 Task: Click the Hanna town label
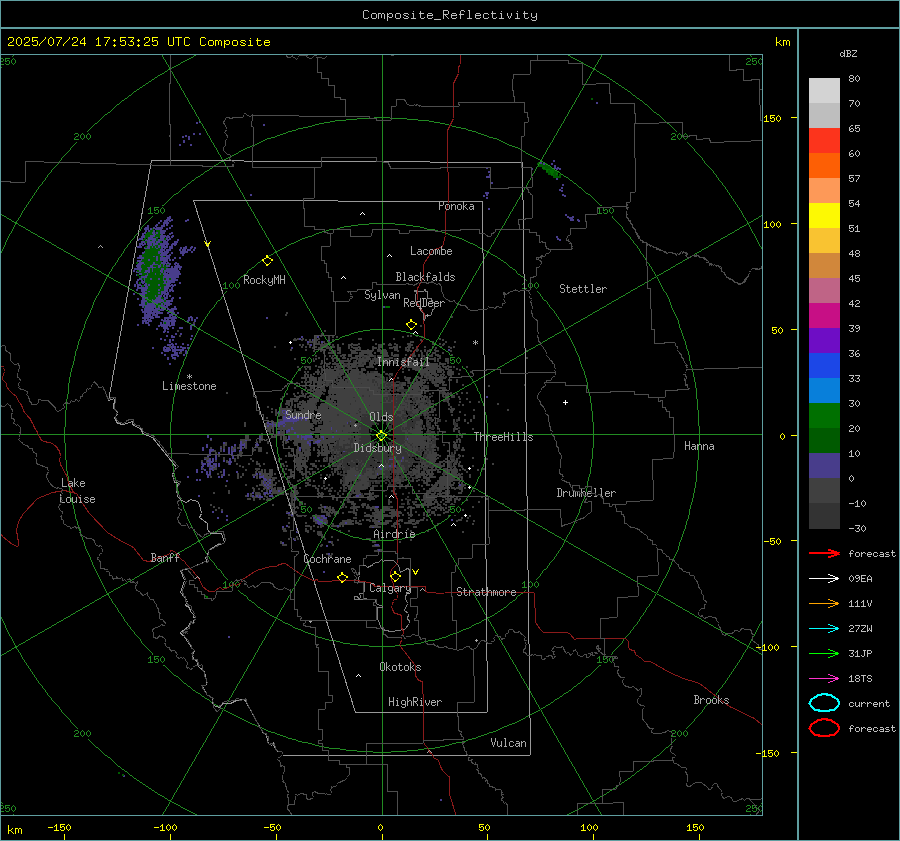tap(699, 446)
